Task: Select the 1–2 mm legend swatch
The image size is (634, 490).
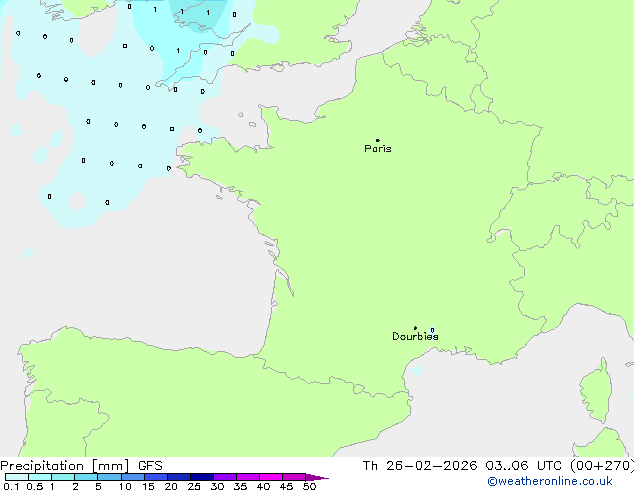Action: [63, 477]
